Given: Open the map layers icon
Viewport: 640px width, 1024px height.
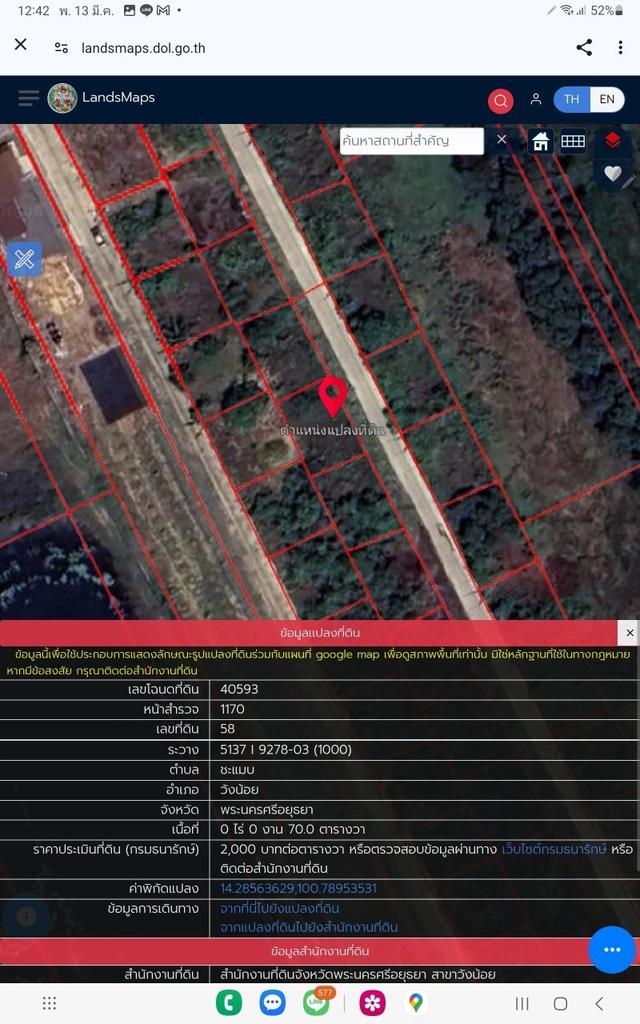Looking at the screenshot, I should [x=613, y=141].
